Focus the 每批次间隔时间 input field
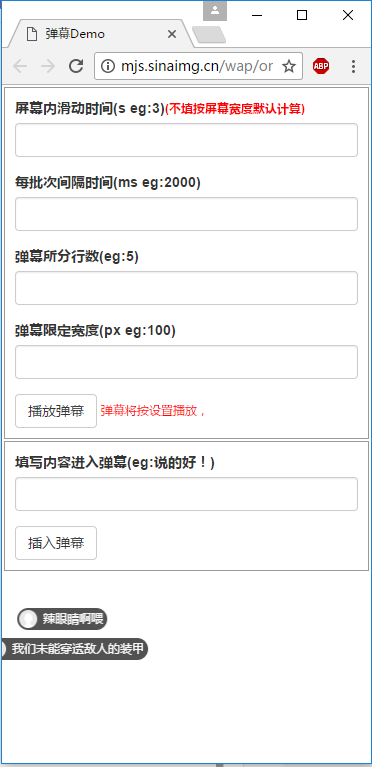This screenshot has width=372, height=767. tap(186, 214)
